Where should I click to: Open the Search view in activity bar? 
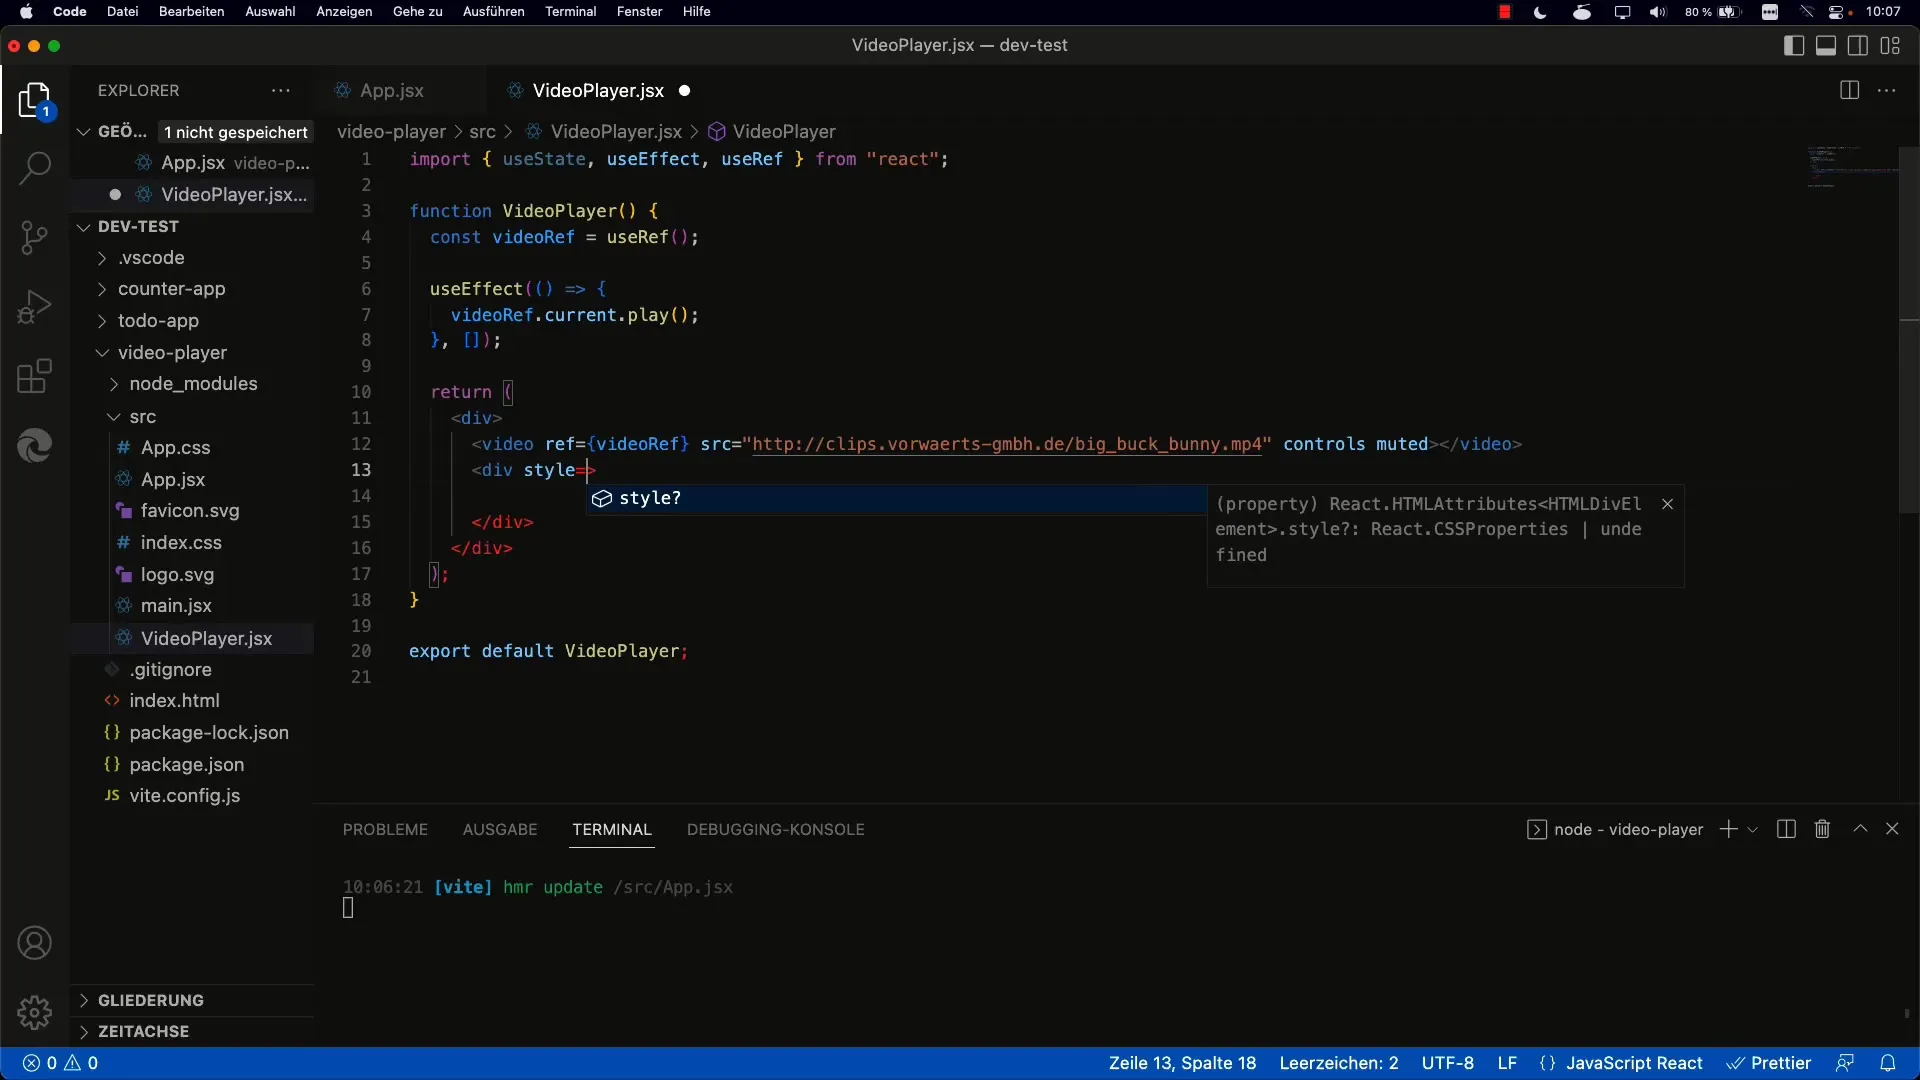click(34, 168)
